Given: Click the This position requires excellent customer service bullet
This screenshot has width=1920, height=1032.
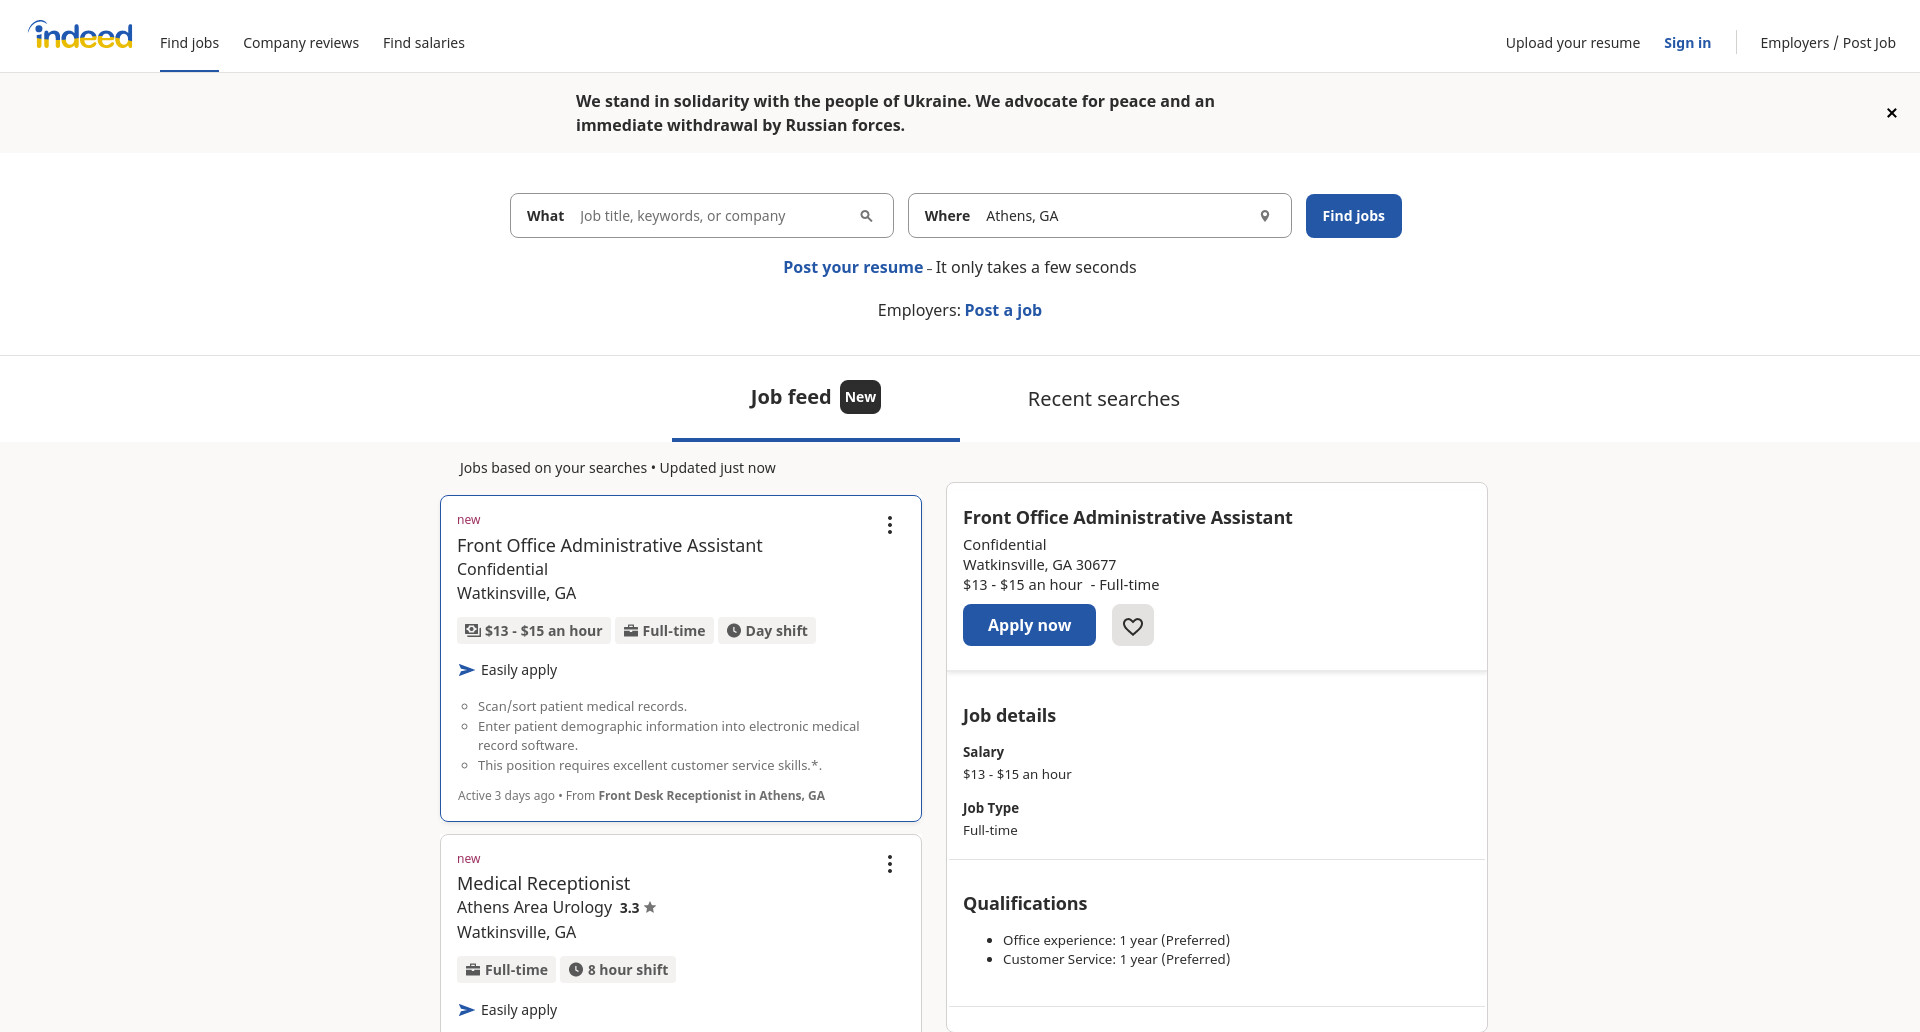Looking at the screenshot, I should coord(650,766).
